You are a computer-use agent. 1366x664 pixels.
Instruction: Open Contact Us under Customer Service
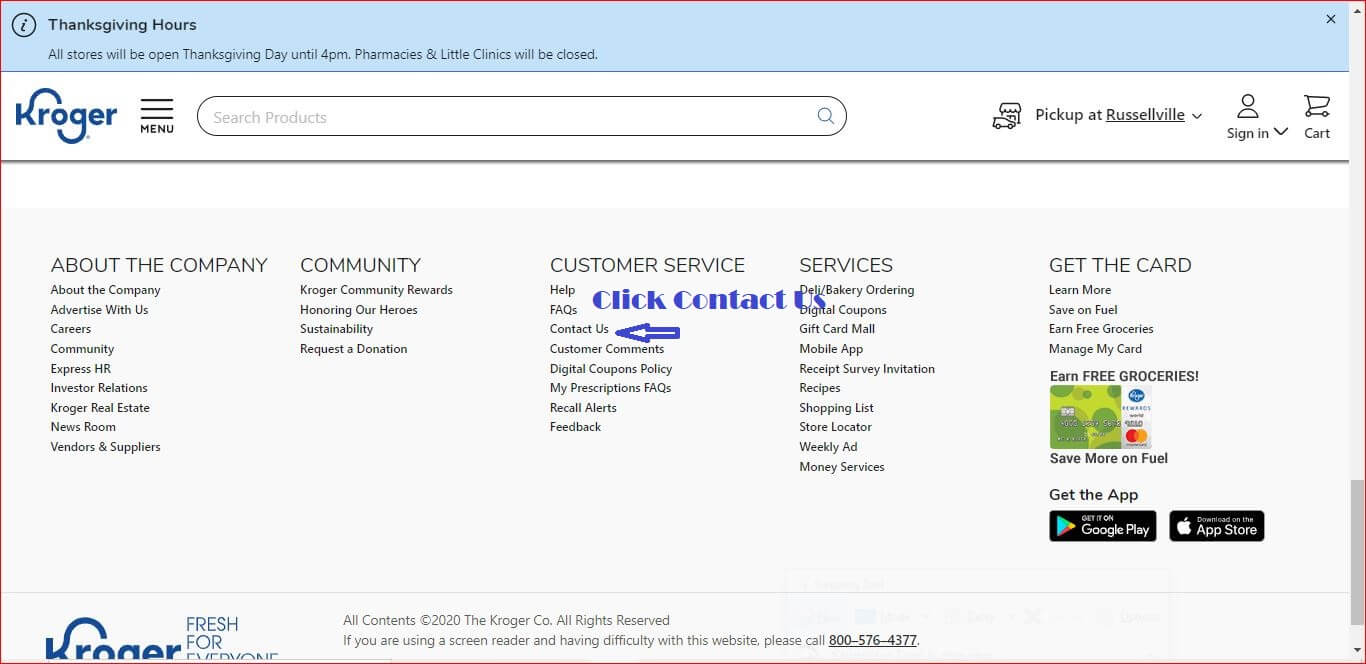(x=578, y=328)
